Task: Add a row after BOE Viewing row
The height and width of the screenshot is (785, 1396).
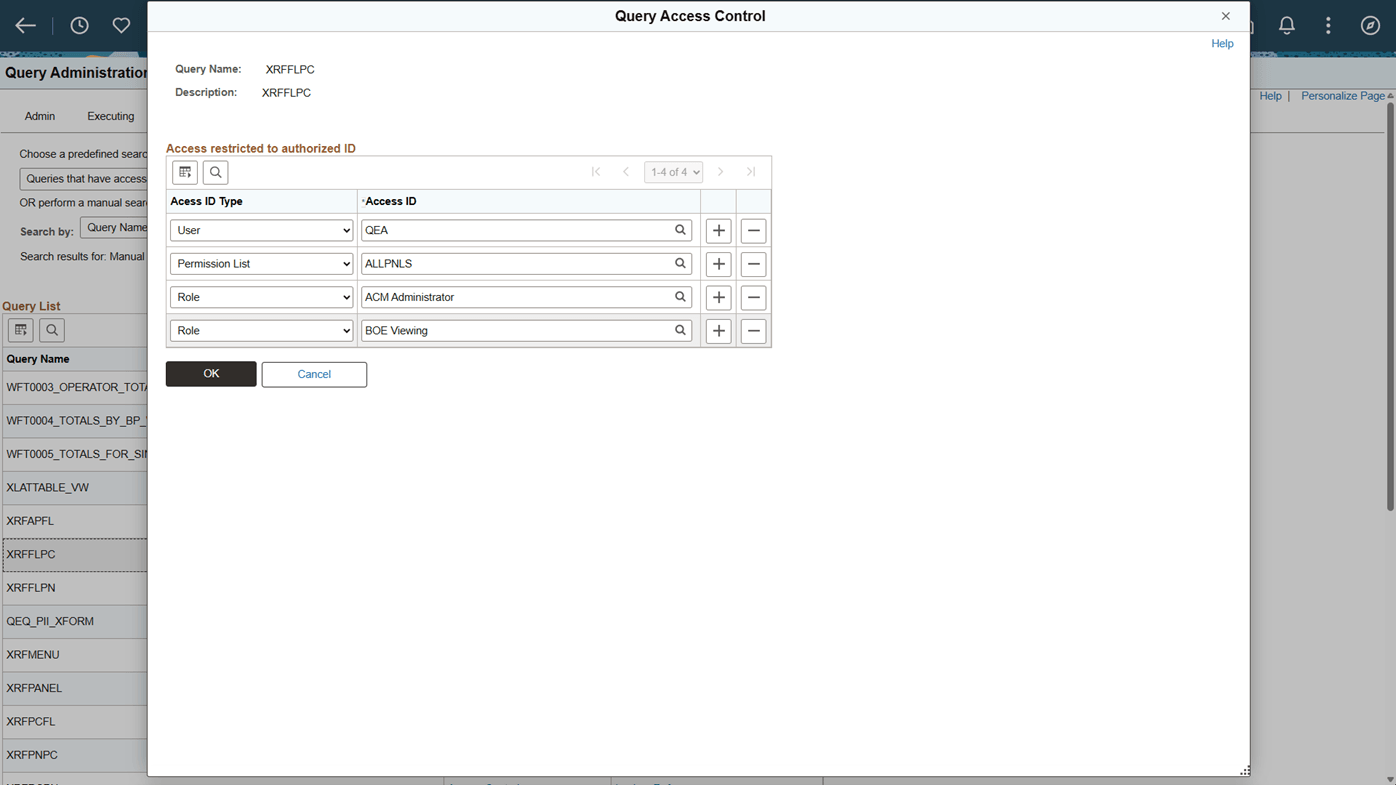Action: tap(718, 331)
